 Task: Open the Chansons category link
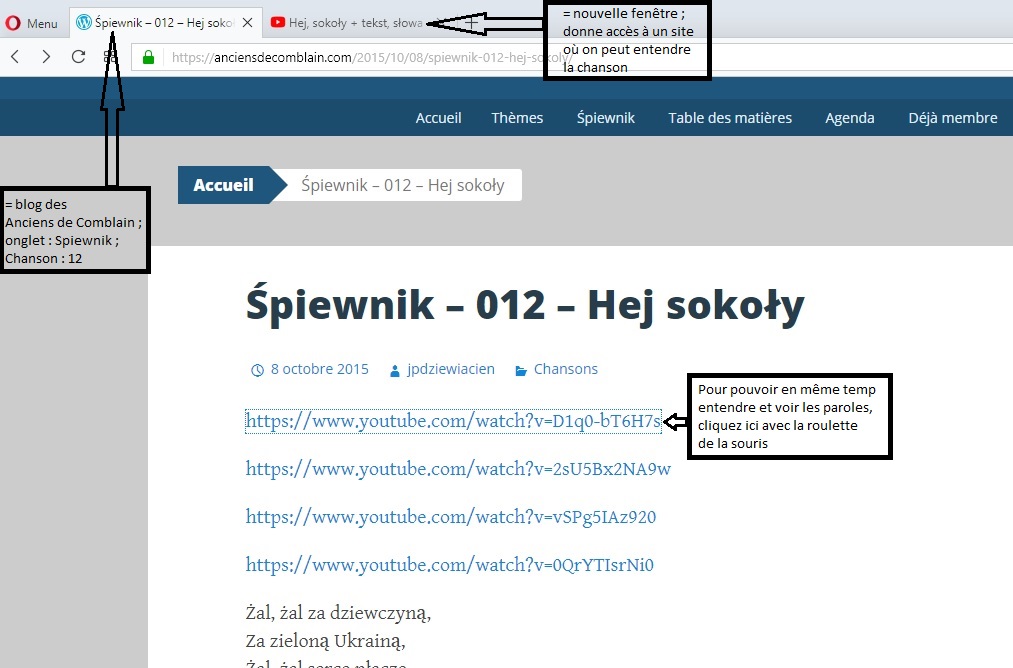pyautogui.click(x=565, y=369)
